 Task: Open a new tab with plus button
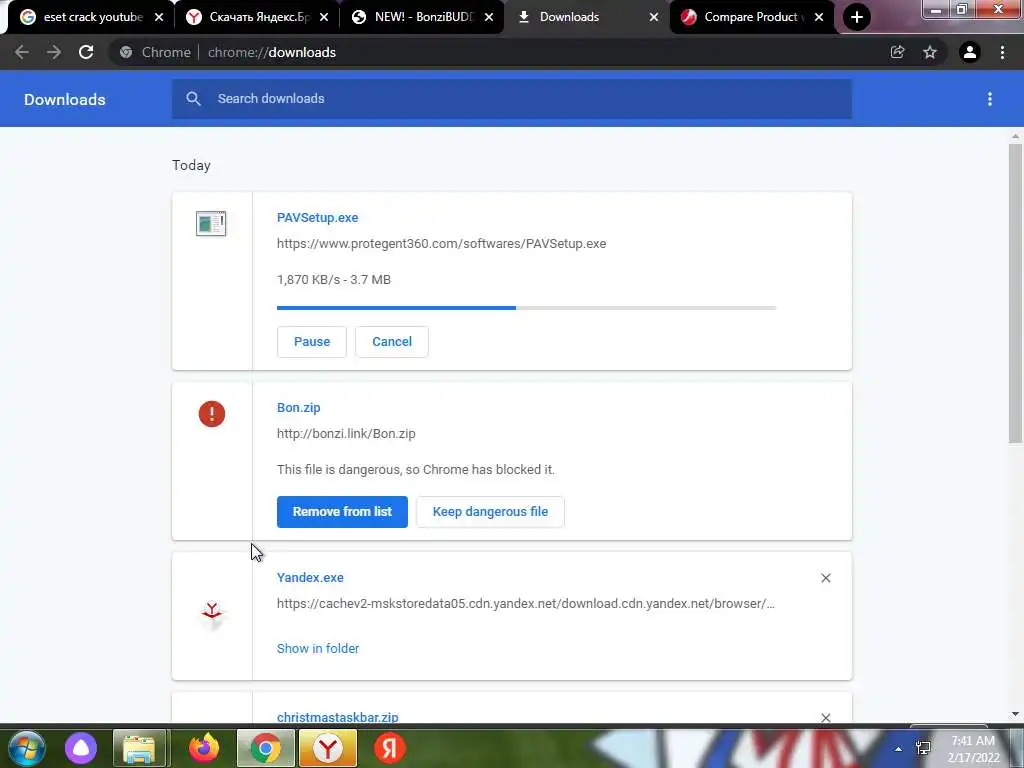[x=857, y=17]
